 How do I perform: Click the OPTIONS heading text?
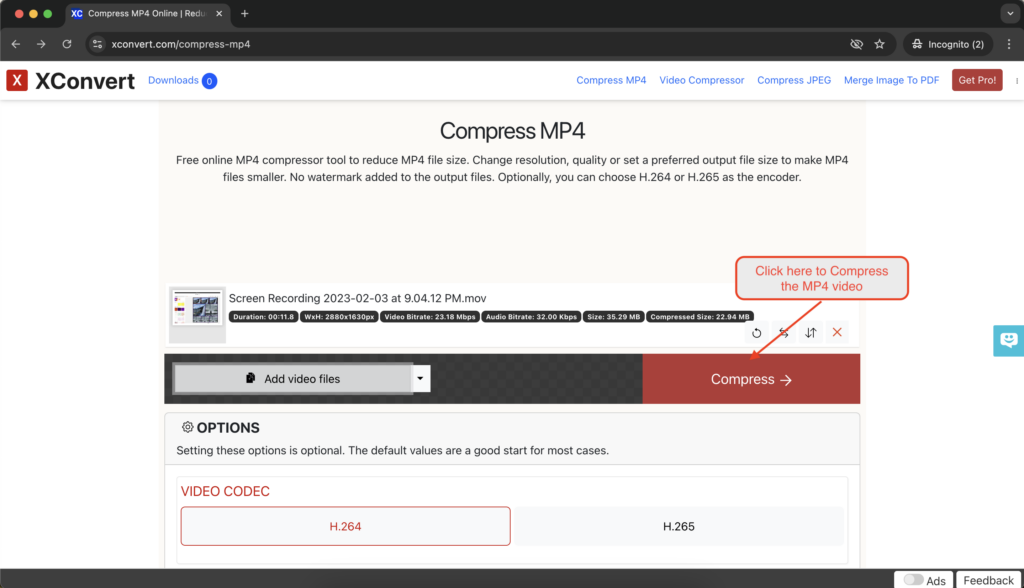[x=228, y=428]
